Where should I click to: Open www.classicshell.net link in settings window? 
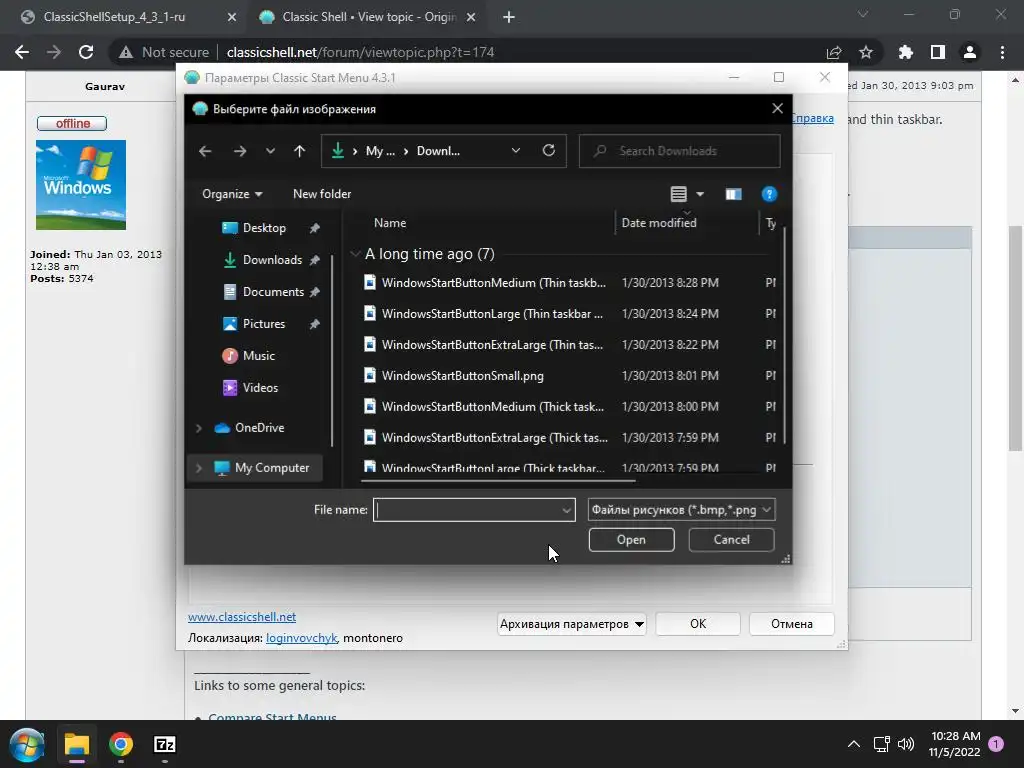[x=242, y=617]
